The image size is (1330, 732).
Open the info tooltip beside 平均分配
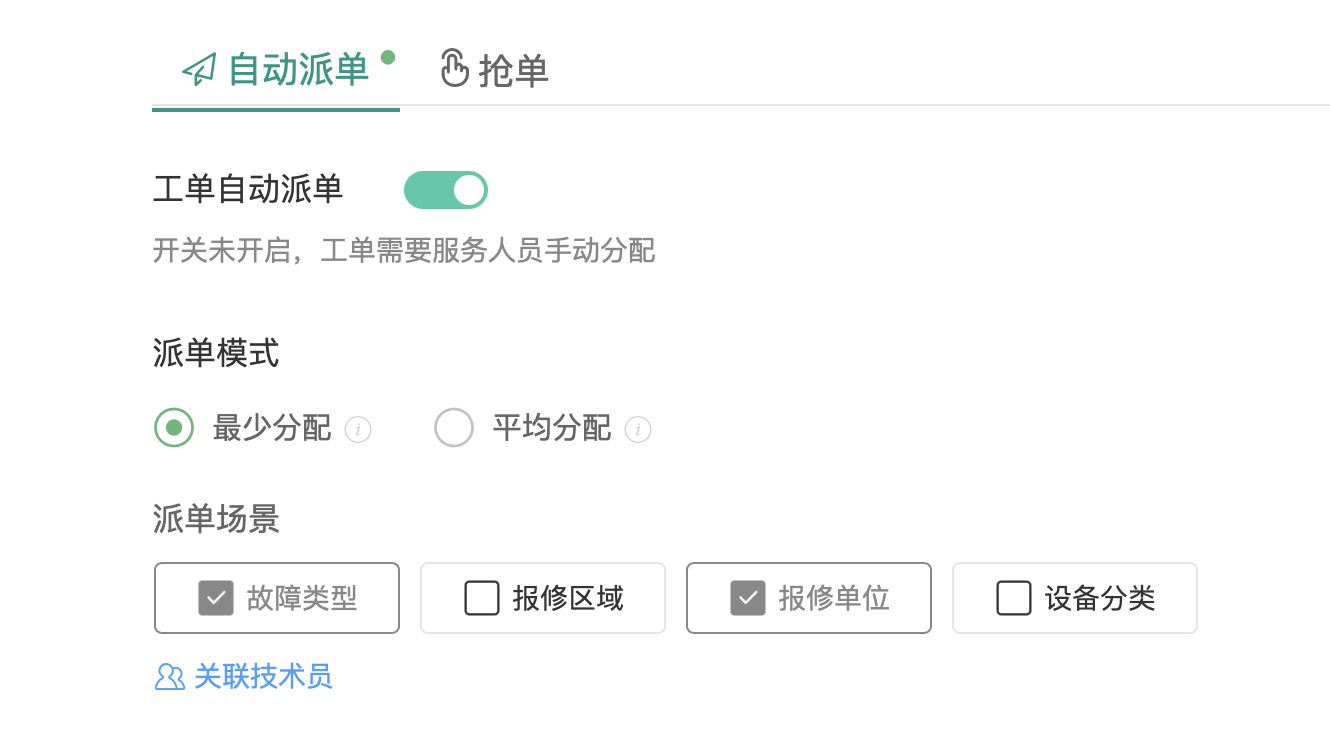[639, 428]
